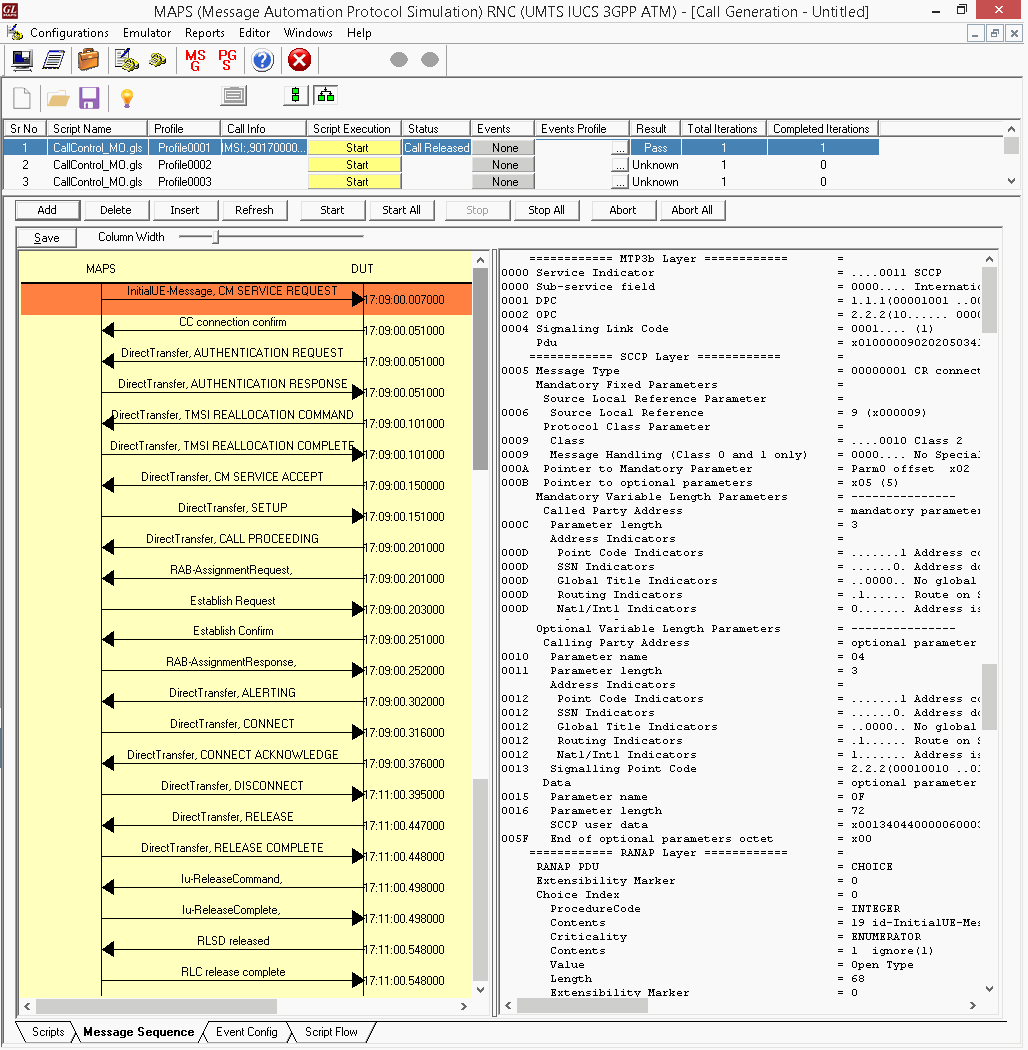
Task: Select the Iu-ReleaseCommand message
Action: pyautogui.click(x=232, y=879)
